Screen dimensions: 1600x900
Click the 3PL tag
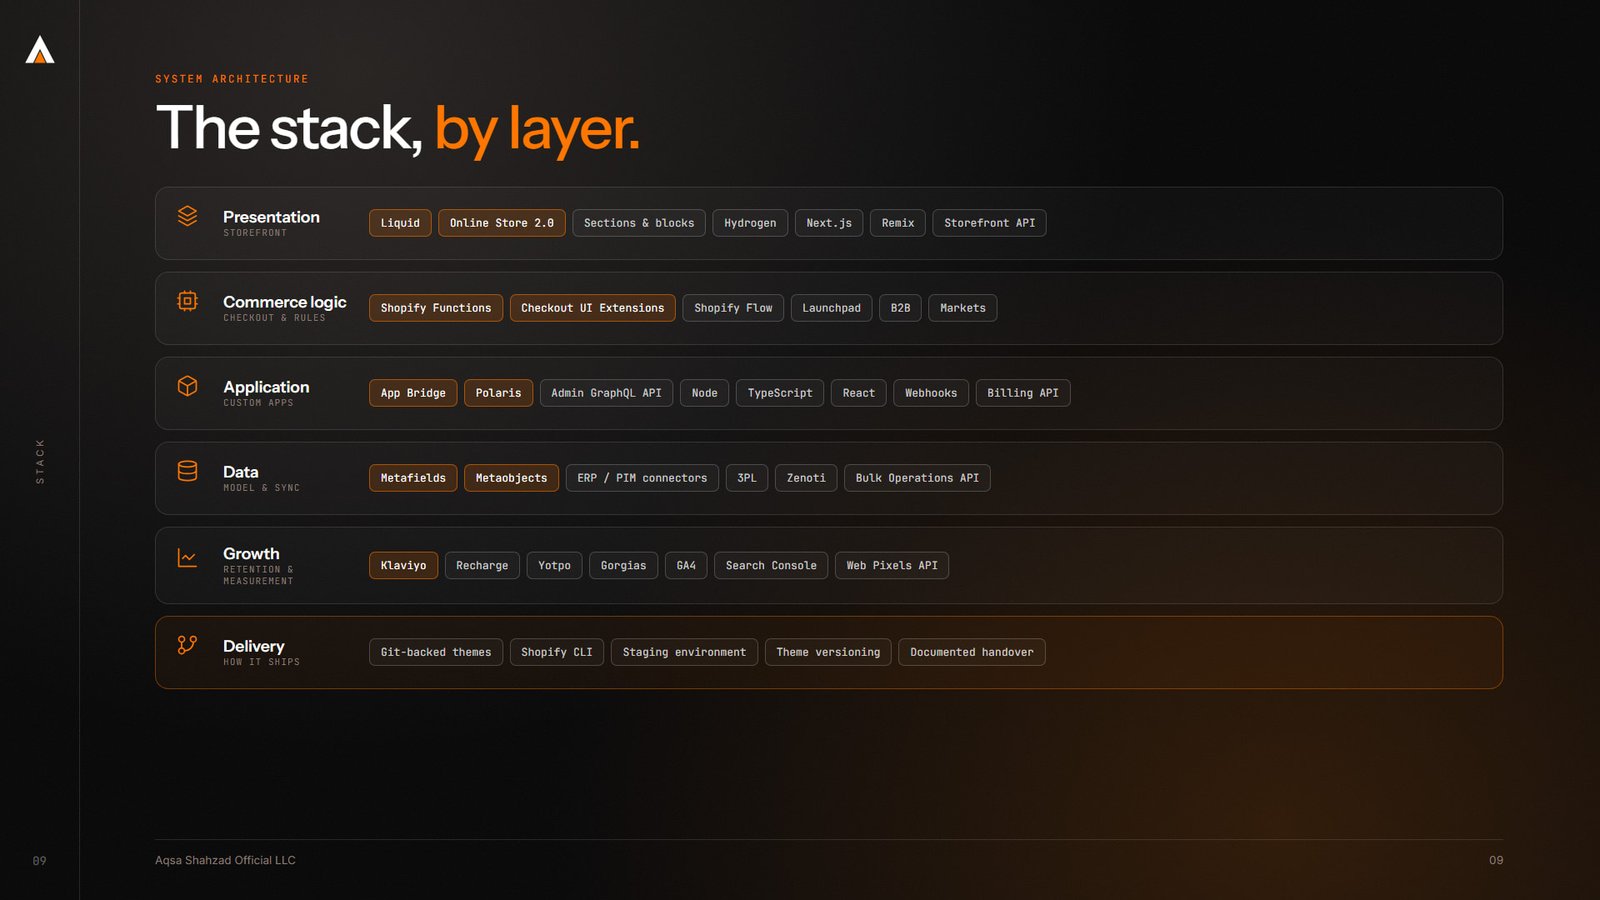(747, 478)
